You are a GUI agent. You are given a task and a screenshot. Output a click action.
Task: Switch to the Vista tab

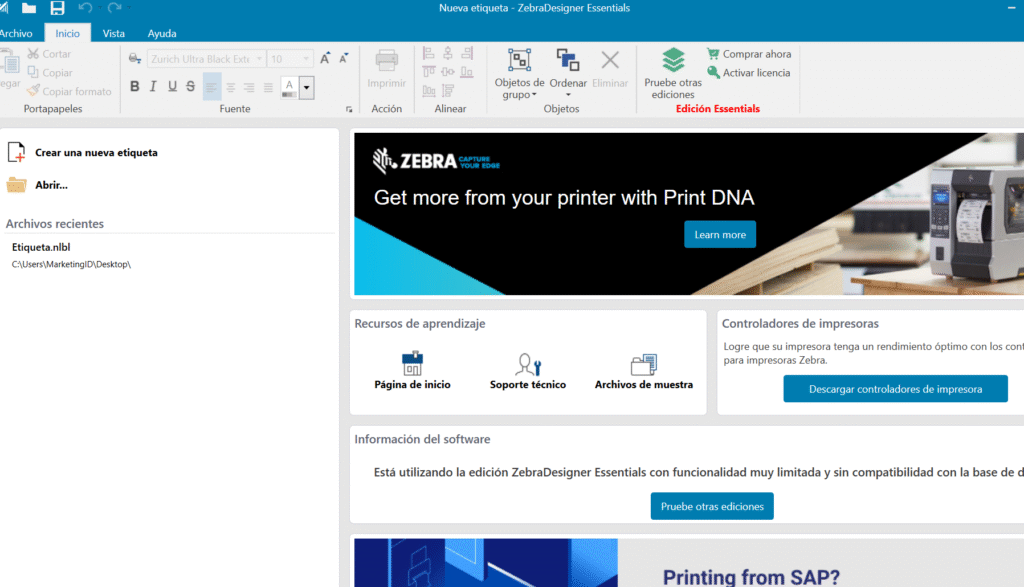pyautogui.click(x=113, y=33)
